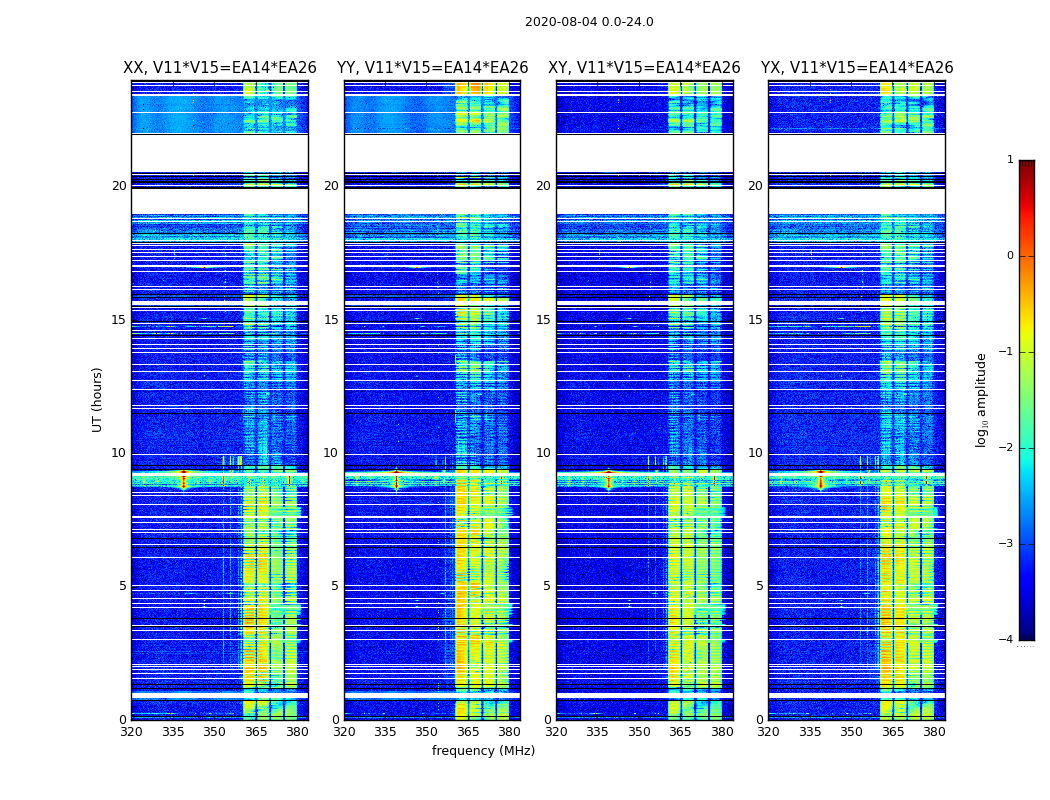The height and width of the screenshot is (800, 1050).
Task: Click the XX panel title text
Action: point(220,68)
